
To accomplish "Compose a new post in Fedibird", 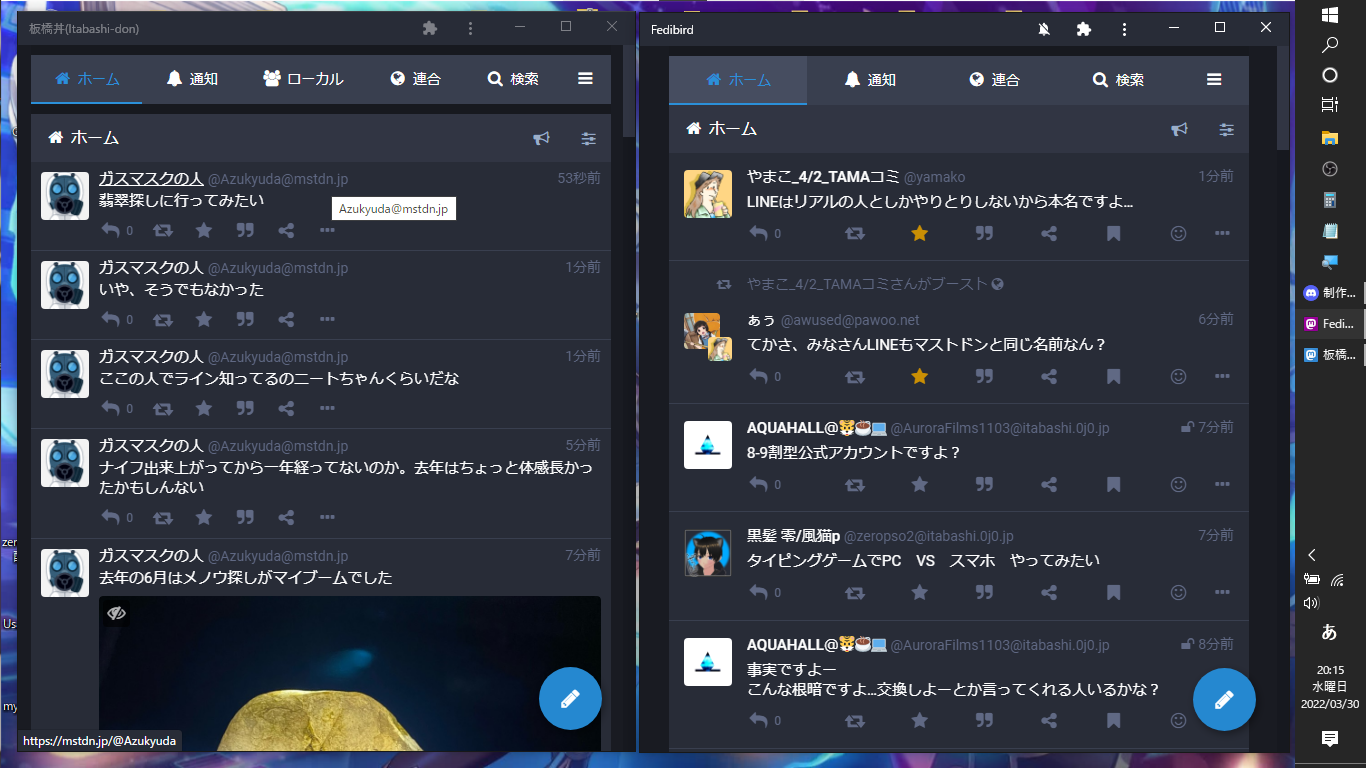I will coord(1224,699).
